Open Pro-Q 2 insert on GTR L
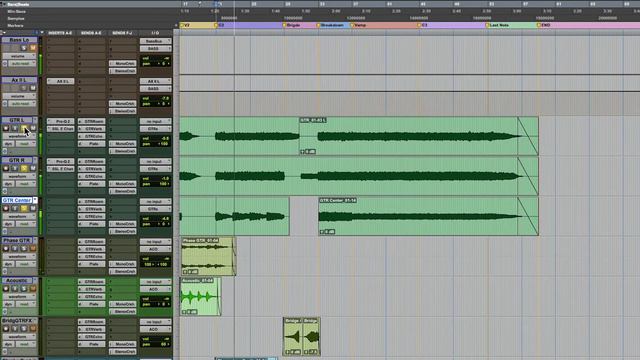Image resolution: width=640 pixels, height=360 pixels. [x=61, y=121]
